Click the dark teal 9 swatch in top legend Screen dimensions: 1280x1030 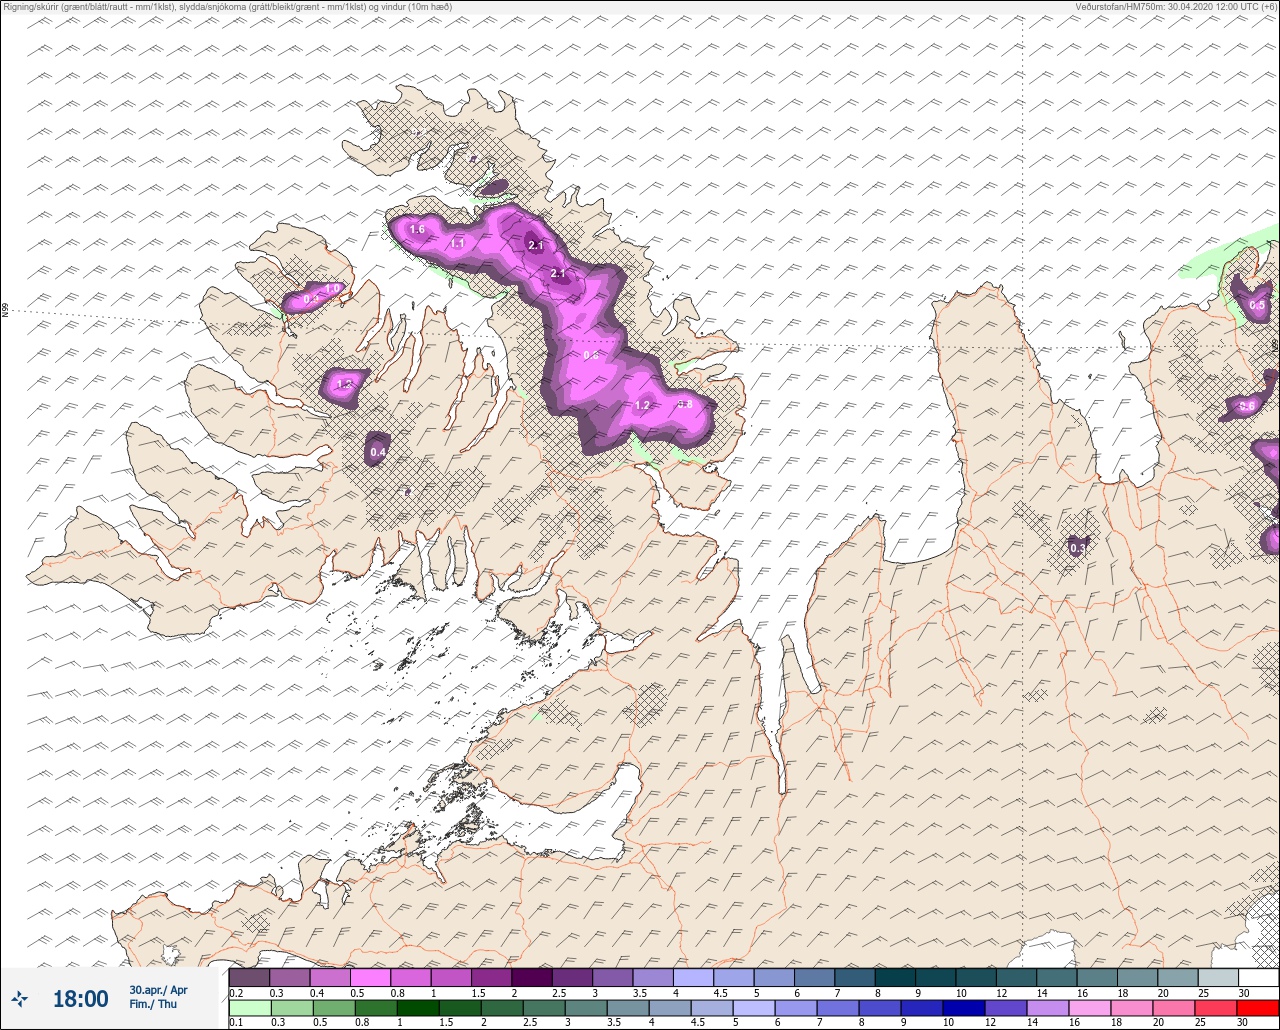(935, 977)
